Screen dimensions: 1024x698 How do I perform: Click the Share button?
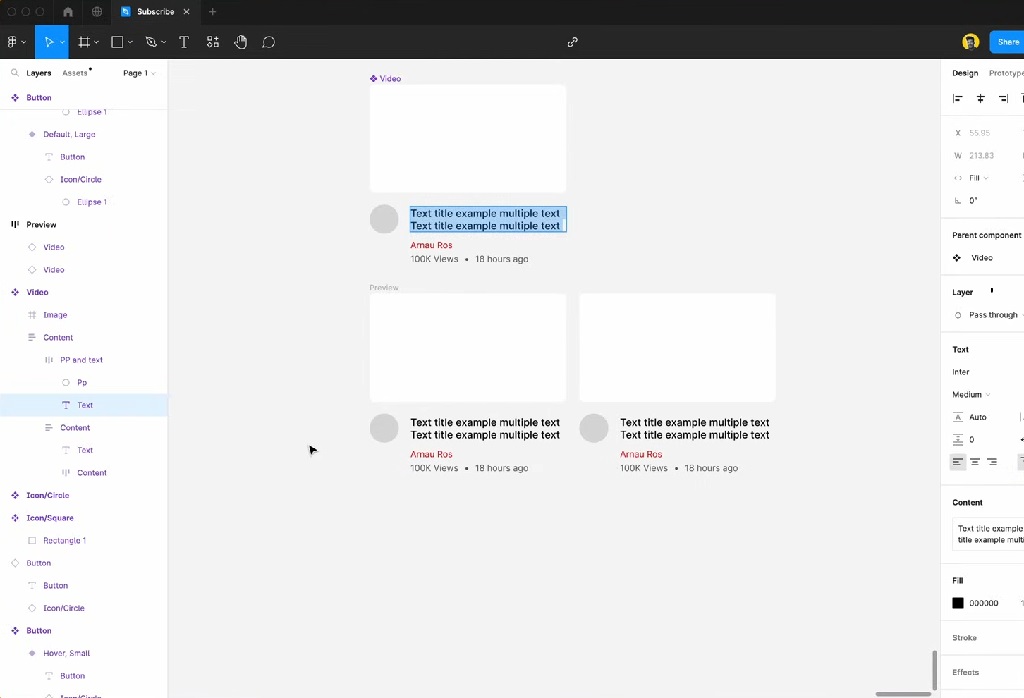(x=1008, y=42)
